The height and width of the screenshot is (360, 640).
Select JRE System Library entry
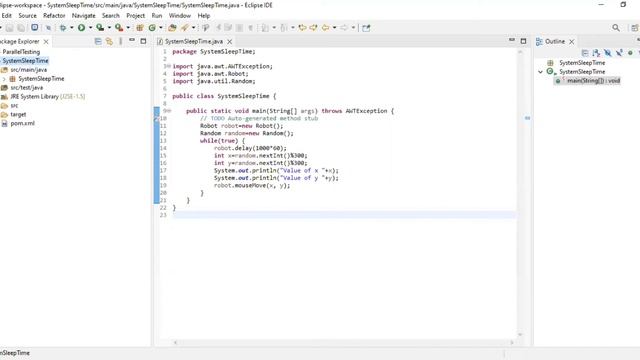(47, 97)
